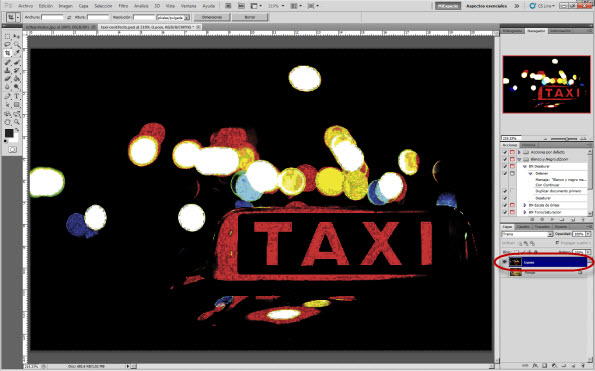Collapse the Detener step details
The height and width of the screenshot is (371, 595).
[x=530, y=173]
